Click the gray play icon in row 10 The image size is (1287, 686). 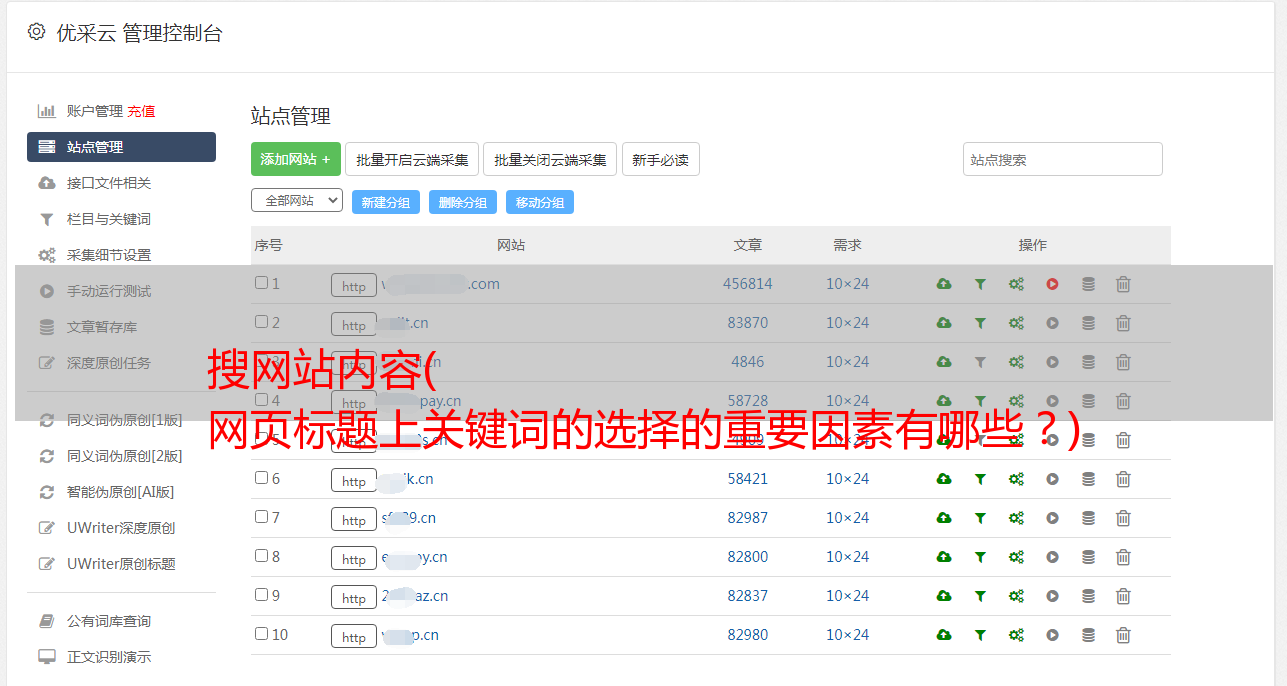pyautogui.click(x=1052, y=635)
